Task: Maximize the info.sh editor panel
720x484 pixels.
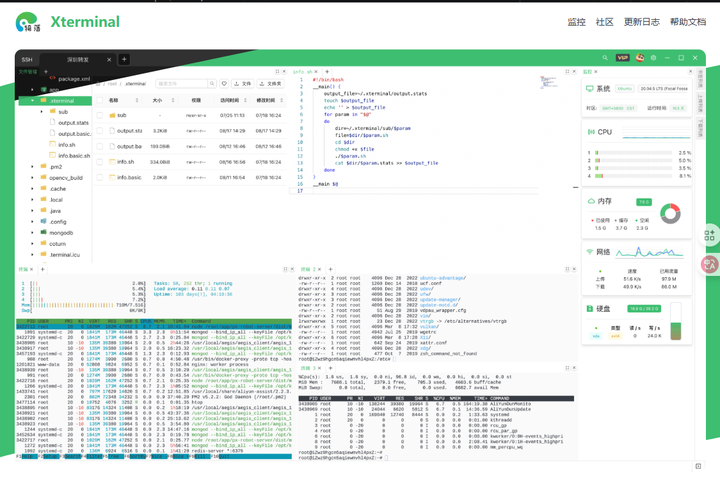Action: click(567, 72)
